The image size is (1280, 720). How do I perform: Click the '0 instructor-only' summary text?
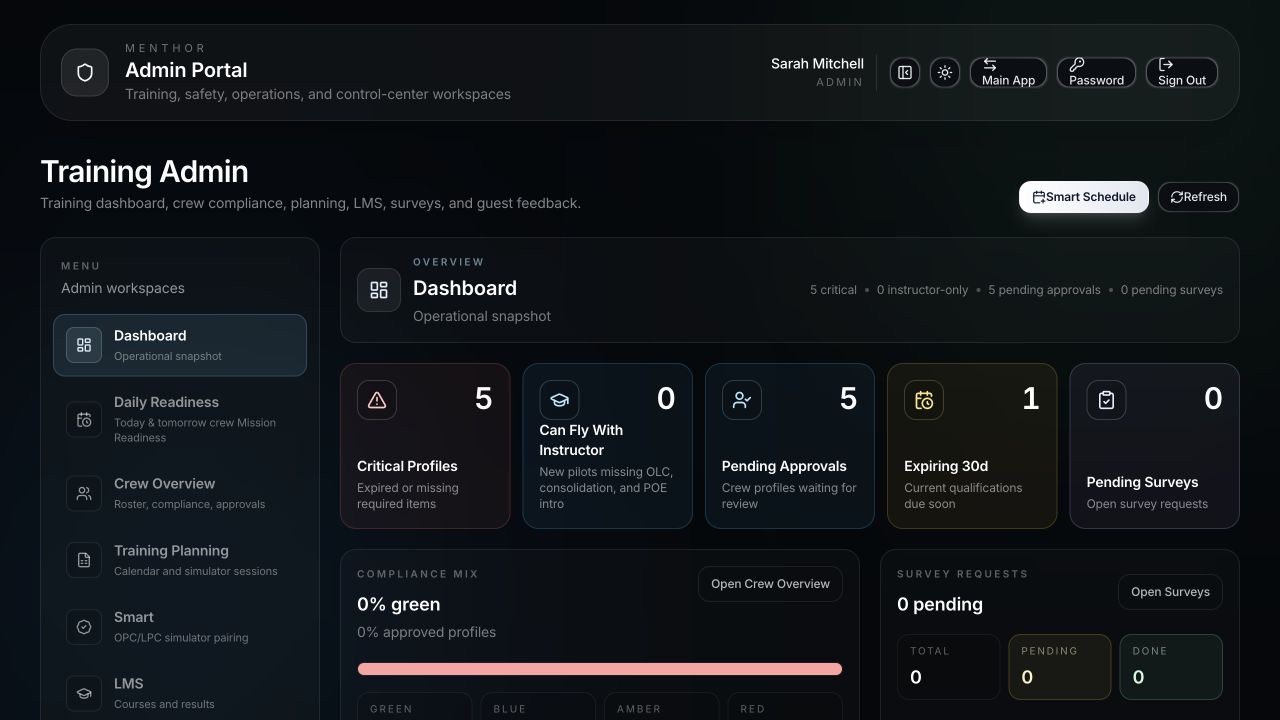(x=922, y=290)
